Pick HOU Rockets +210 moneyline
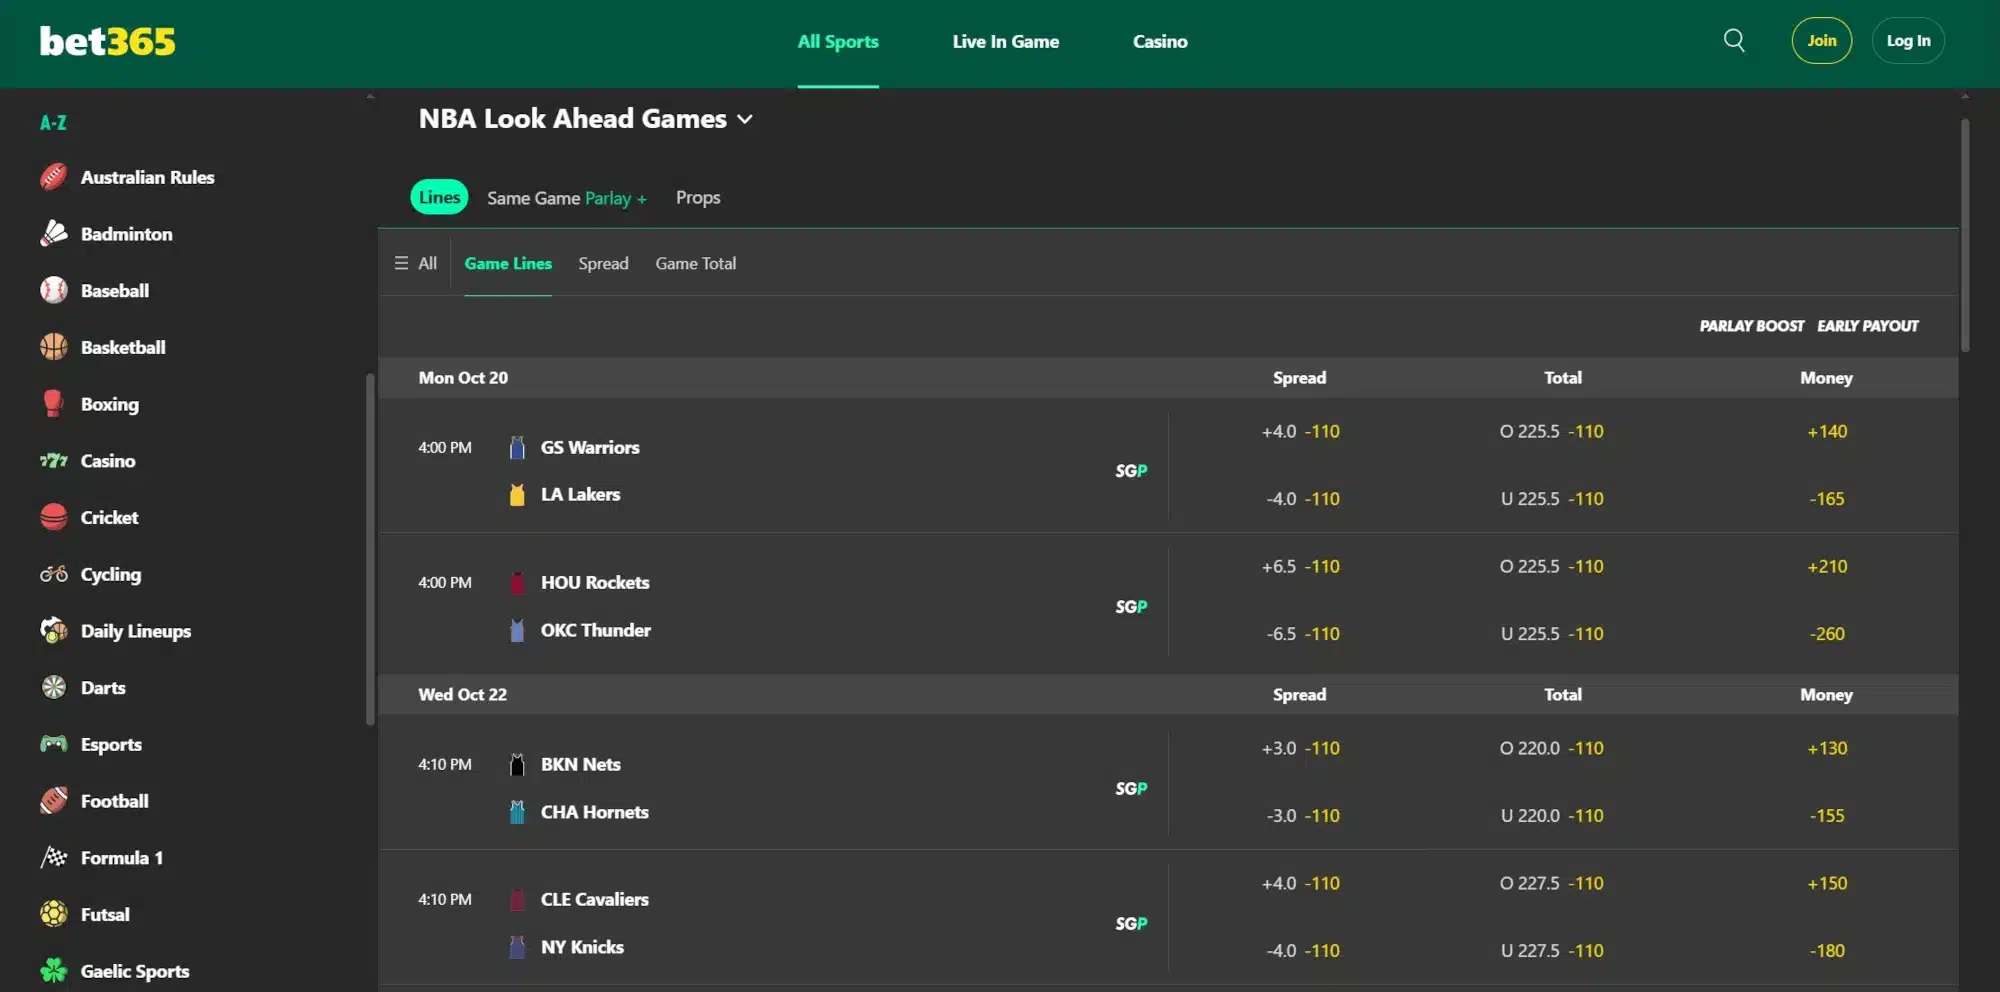The image size is (2000, 992). [x=1827, y=567]
